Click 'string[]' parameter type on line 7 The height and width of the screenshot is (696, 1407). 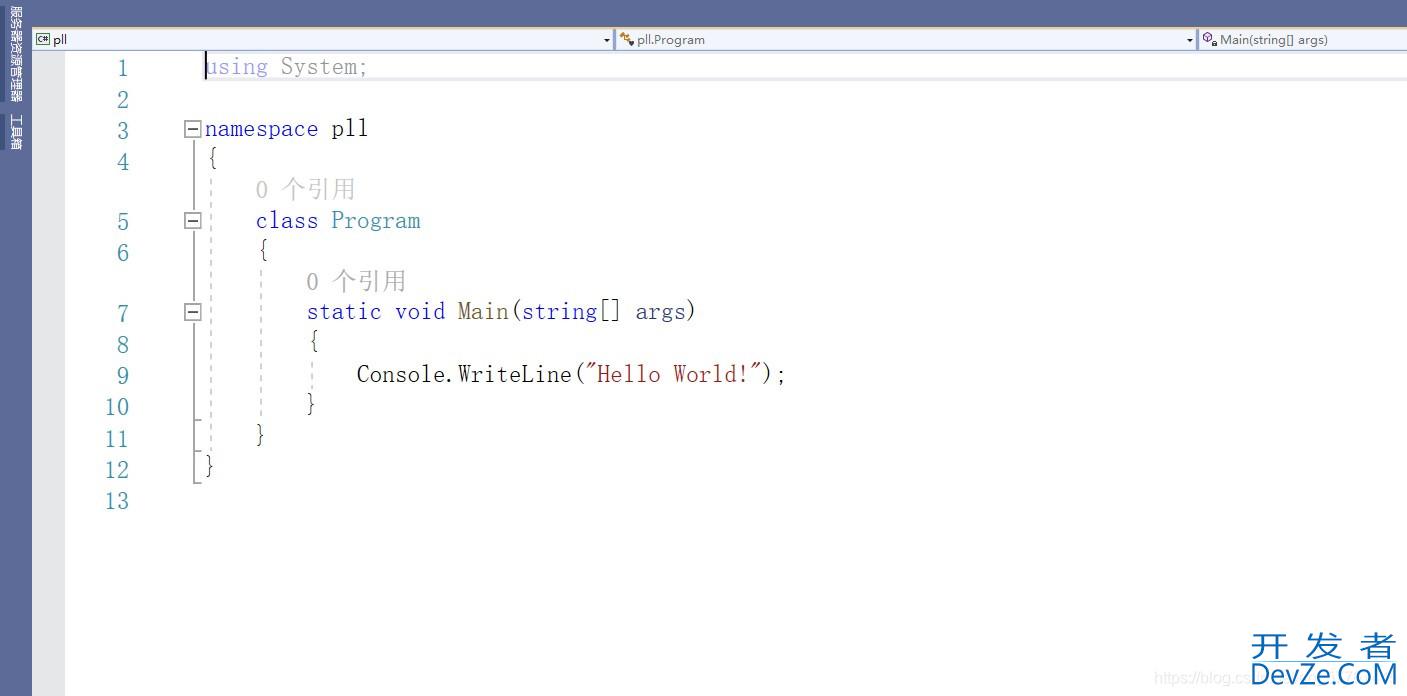(571, 312)
